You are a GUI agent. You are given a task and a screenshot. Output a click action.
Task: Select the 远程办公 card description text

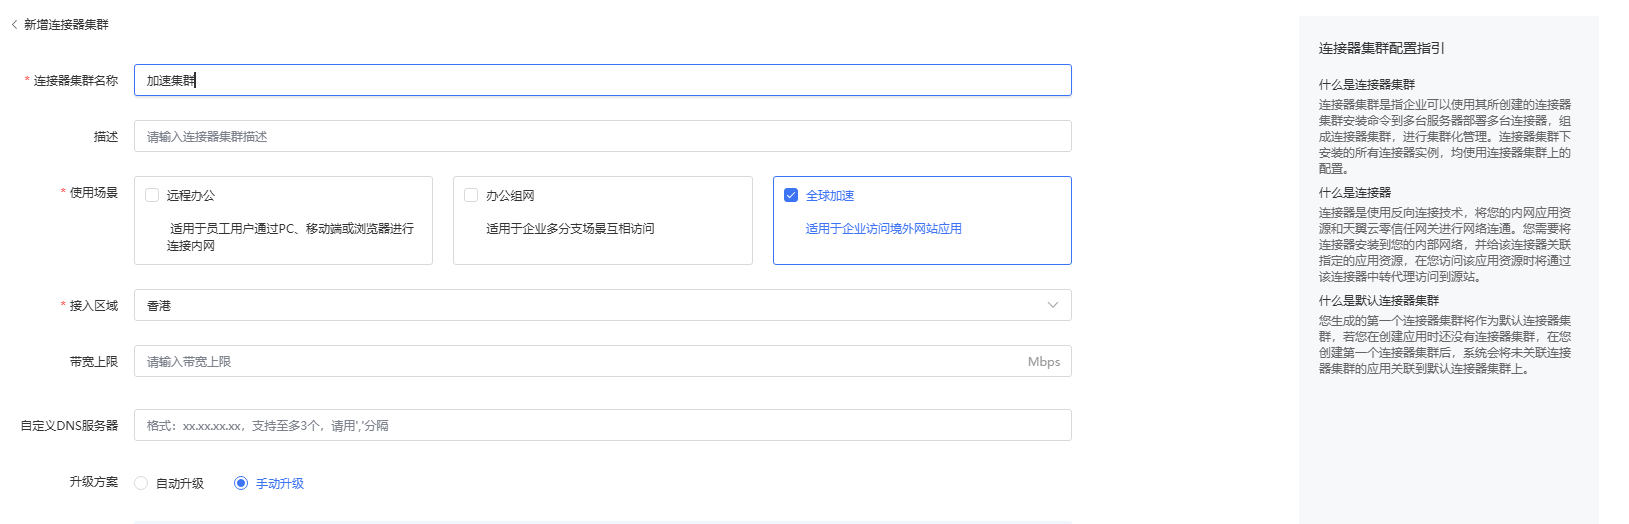[x=290, y=237]
